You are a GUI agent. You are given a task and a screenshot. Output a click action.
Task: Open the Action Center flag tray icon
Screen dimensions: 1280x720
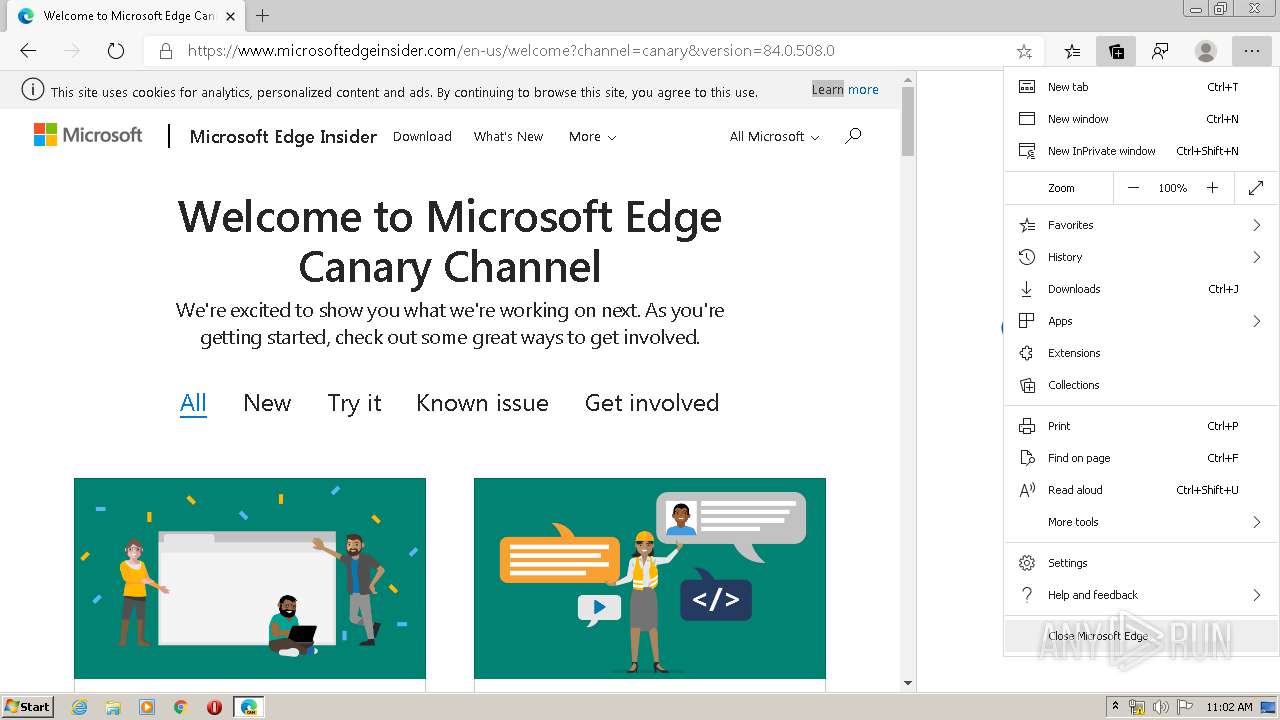coord(1184,707)
